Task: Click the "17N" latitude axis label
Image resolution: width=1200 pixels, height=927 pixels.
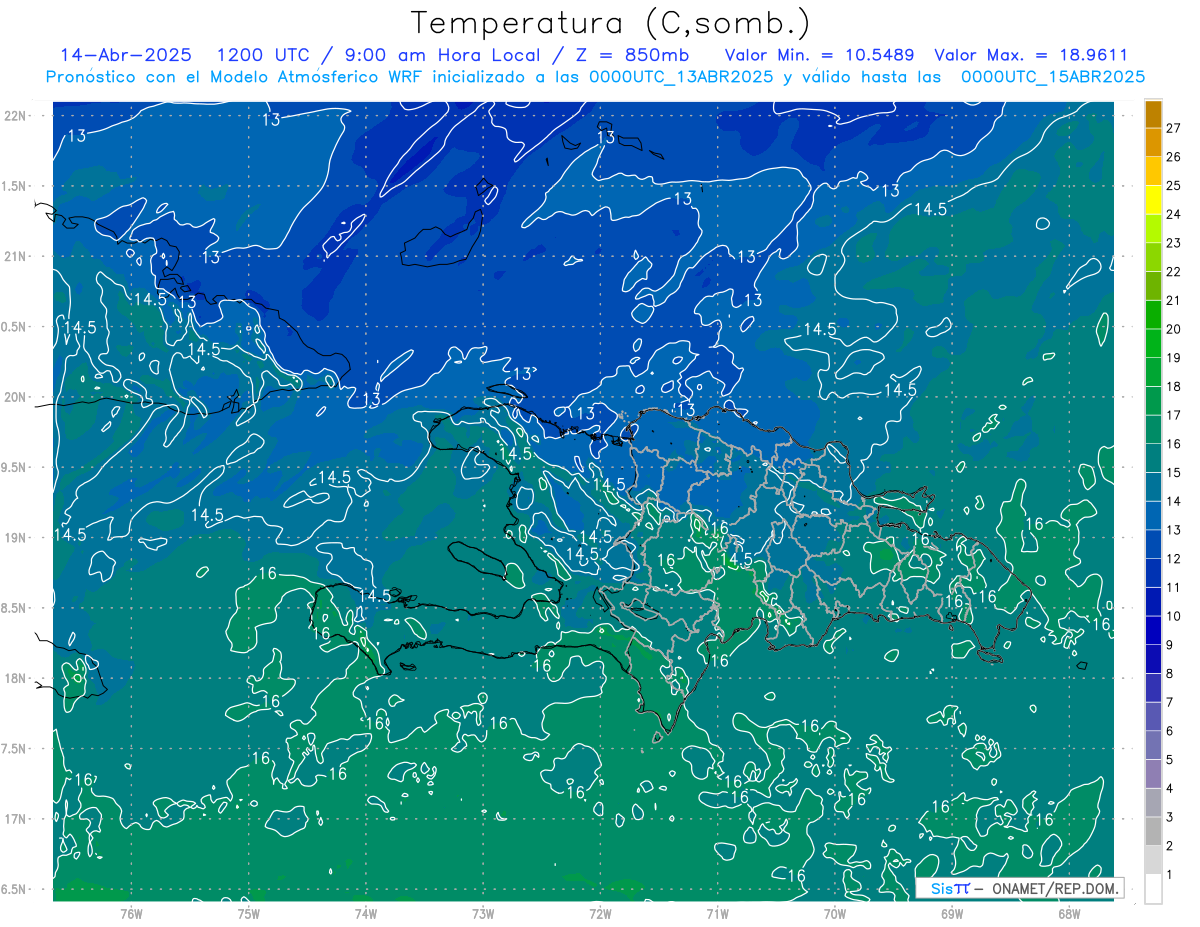Action: [x=15, y=819]
